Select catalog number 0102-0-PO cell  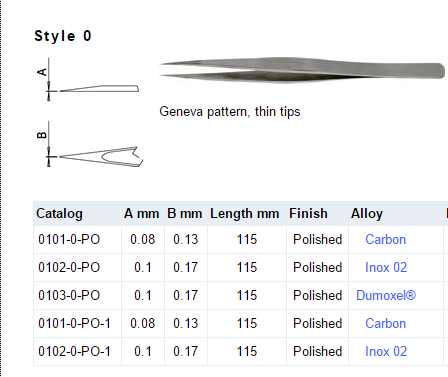click(x=77, y=268)
